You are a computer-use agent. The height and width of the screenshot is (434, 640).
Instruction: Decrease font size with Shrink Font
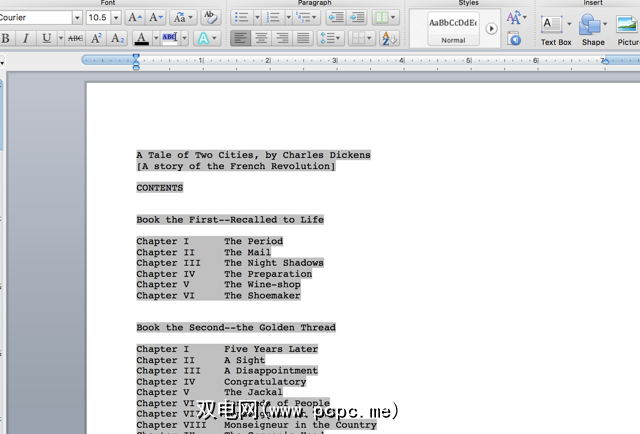tap(156, 18)
